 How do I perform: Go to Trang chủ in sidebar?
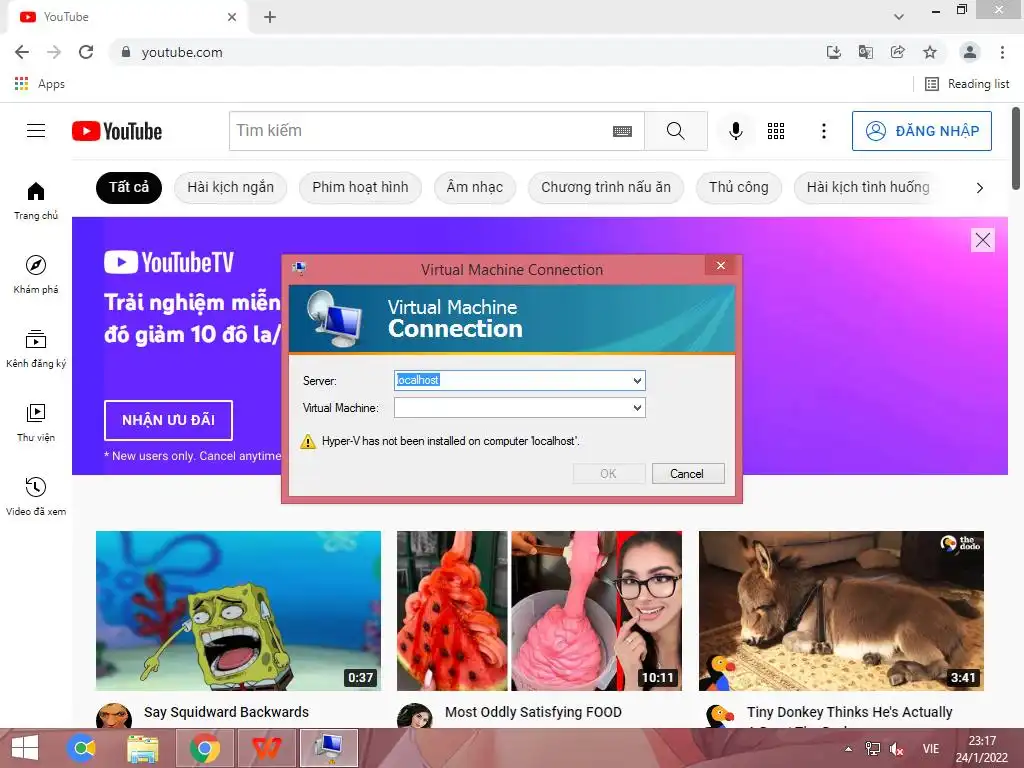[36, 200]
